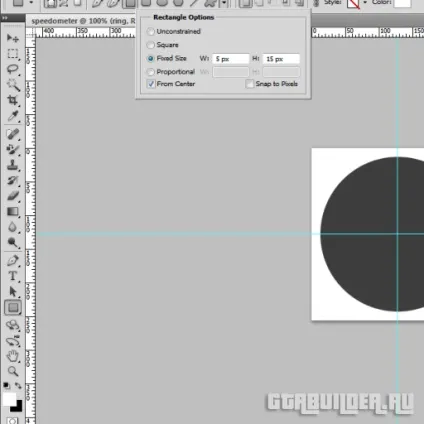Select the Eraser tool

coord(13,196)
